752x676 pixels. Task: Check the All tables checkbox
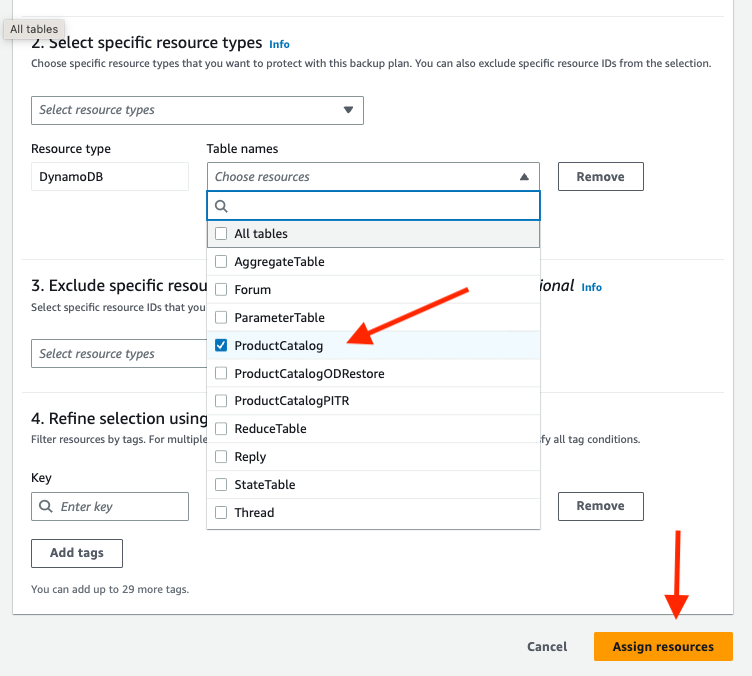pyautogui.click(x=221, y=233)
